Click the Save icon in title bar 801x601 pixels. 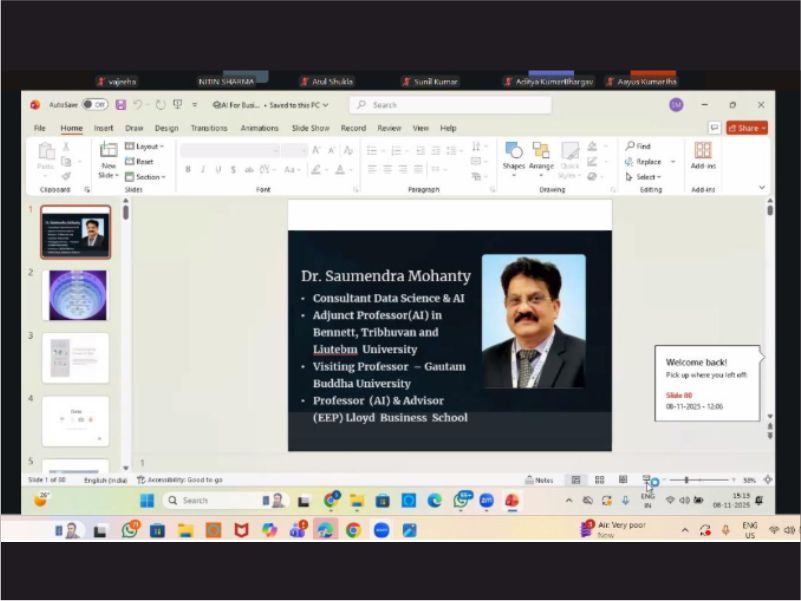(x=121, y=105)
